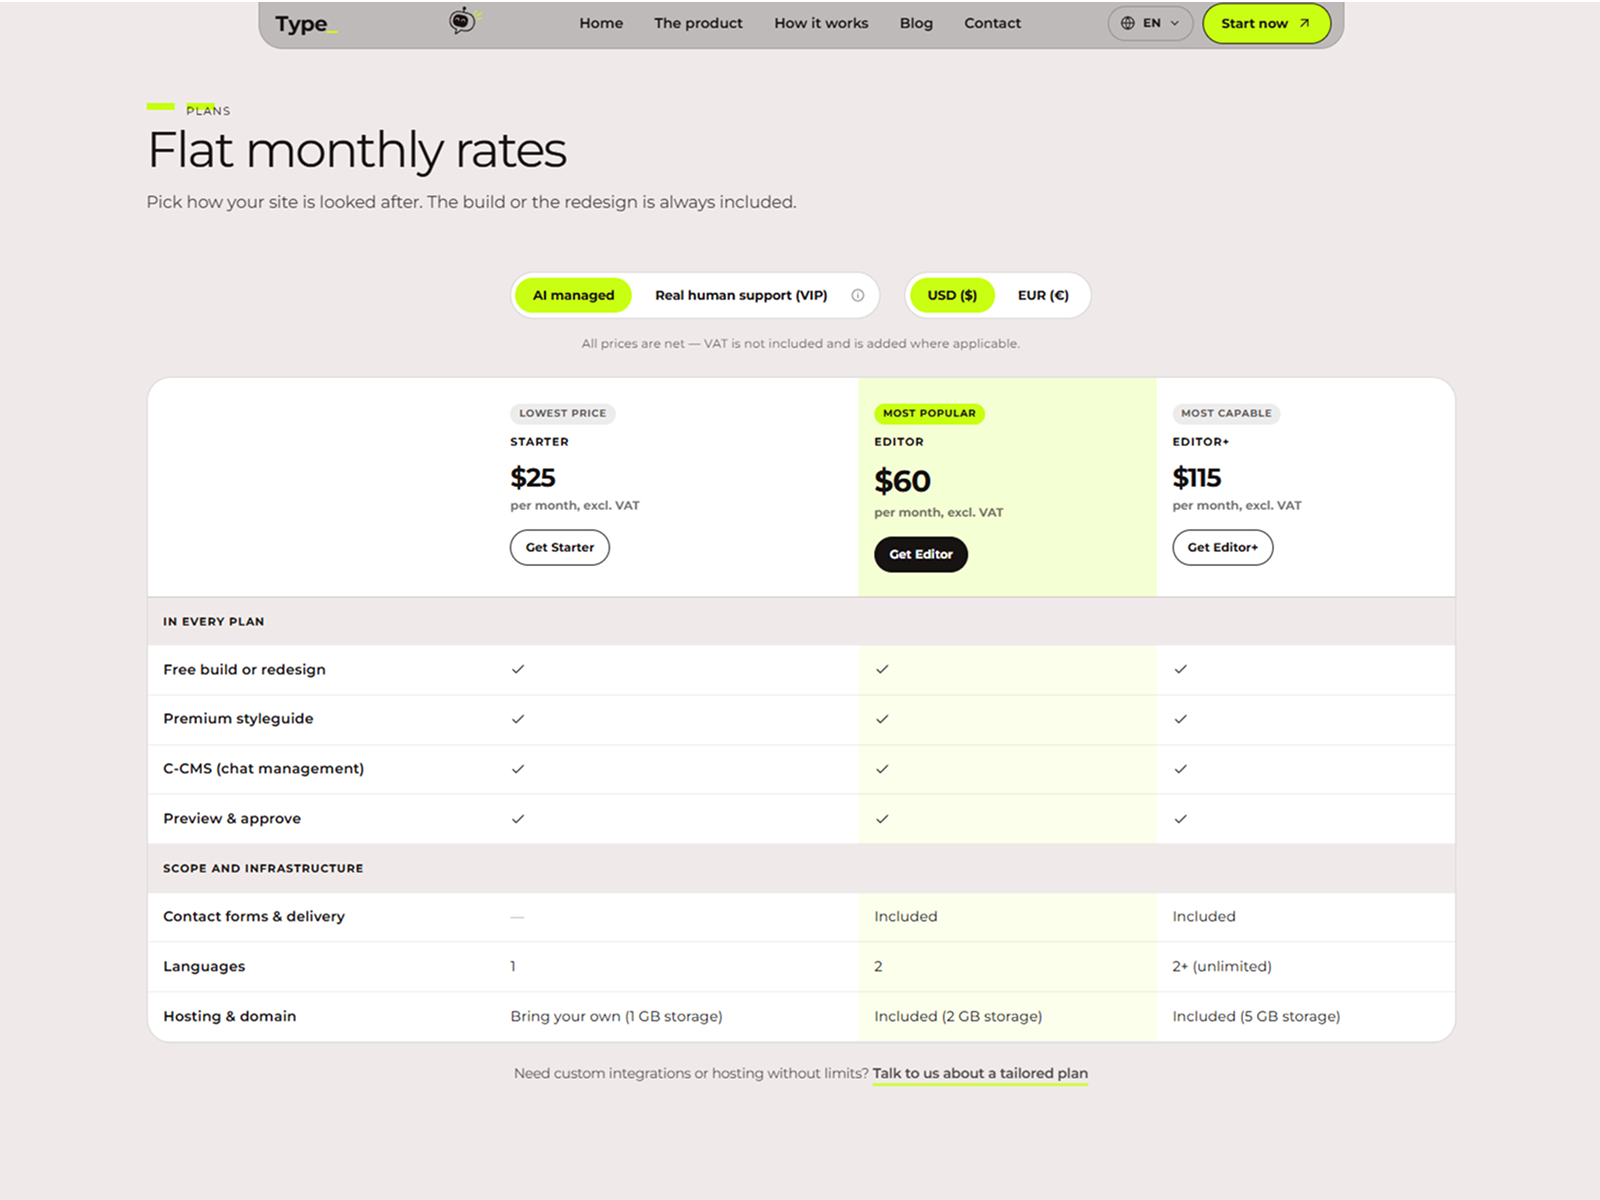Open the EN language dropdown
Screen dimensions: 1600x1200
pos(1150,23)
